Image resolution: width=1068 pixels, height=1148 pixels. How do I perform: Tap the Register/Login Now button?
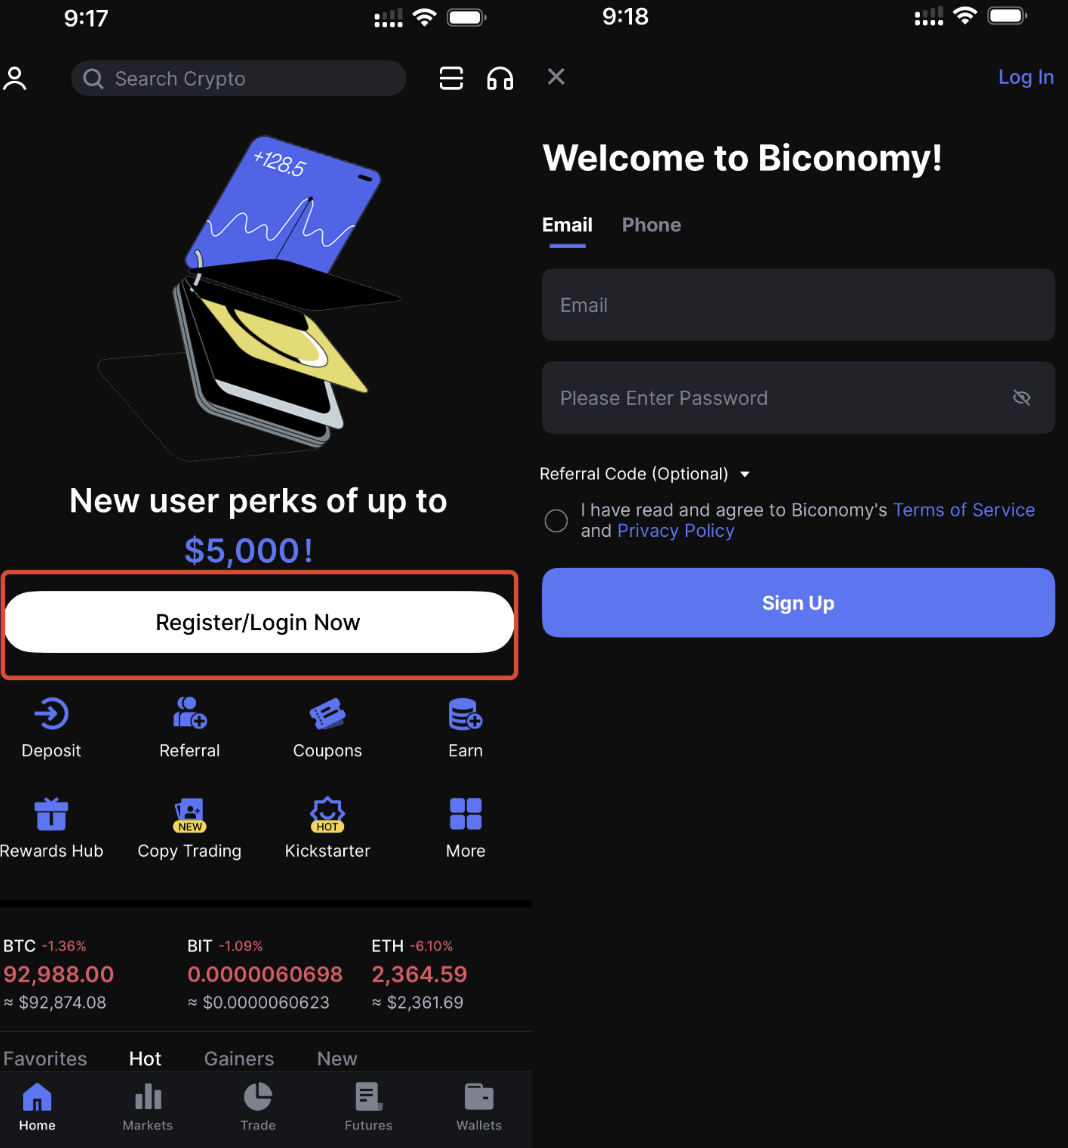point(258,622)
